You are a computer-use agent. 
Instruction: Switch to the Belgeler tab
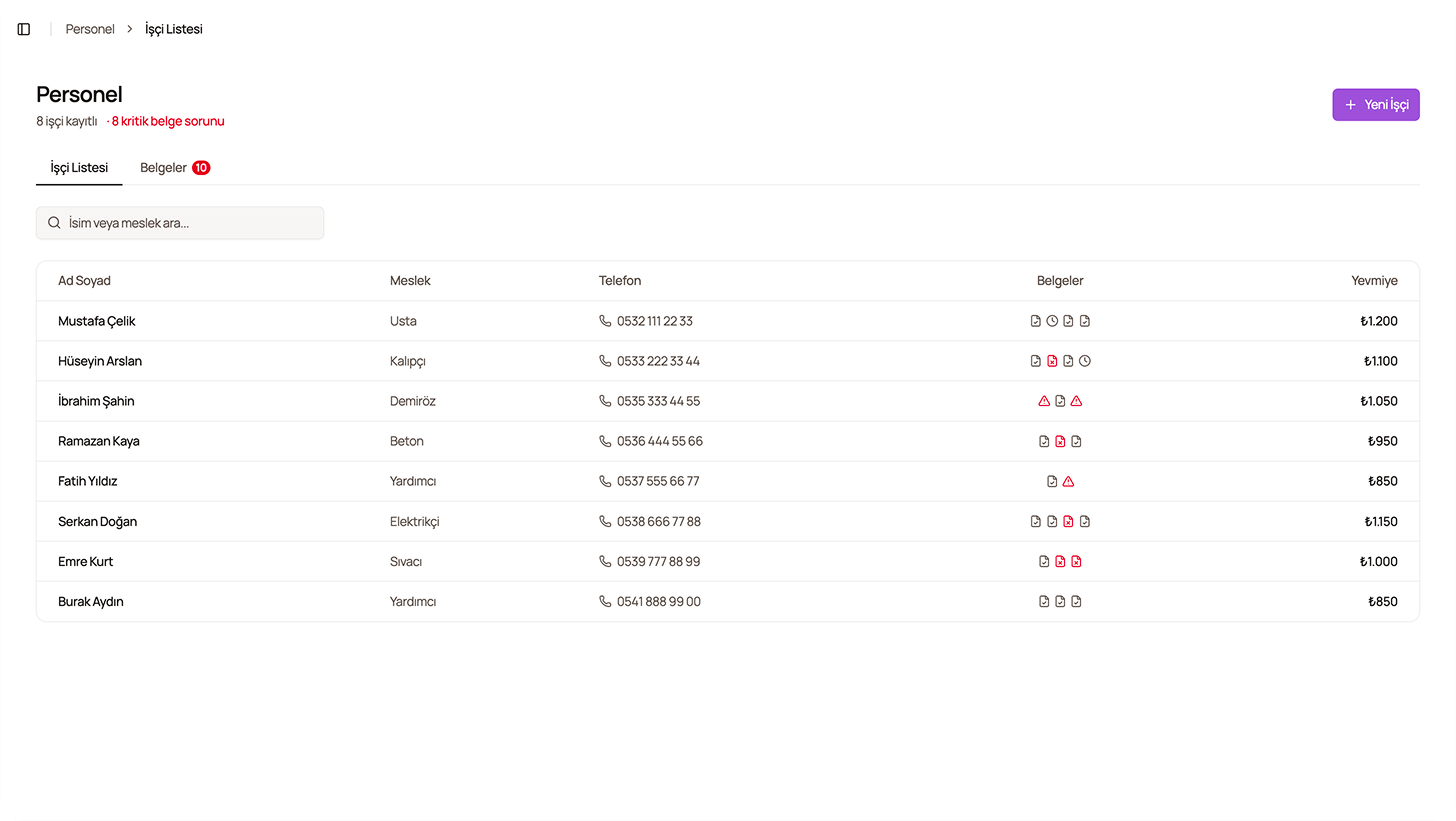click(x=175, y=168)
